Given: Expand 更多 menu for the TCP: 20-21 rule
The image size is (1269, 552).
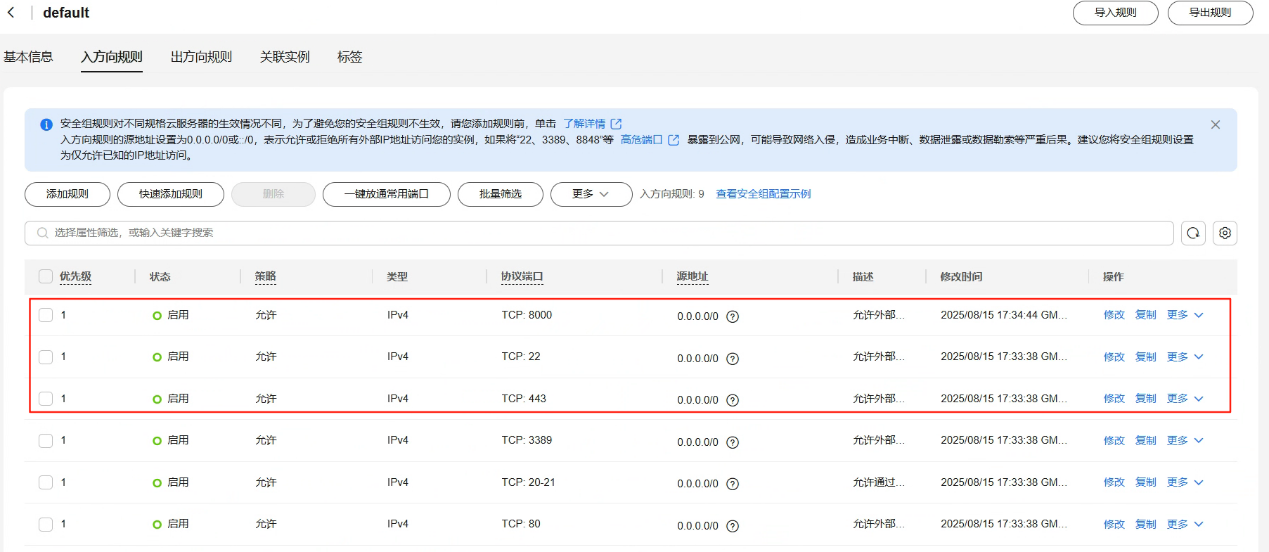Looking at the screenshot, I should [1184, 483].
